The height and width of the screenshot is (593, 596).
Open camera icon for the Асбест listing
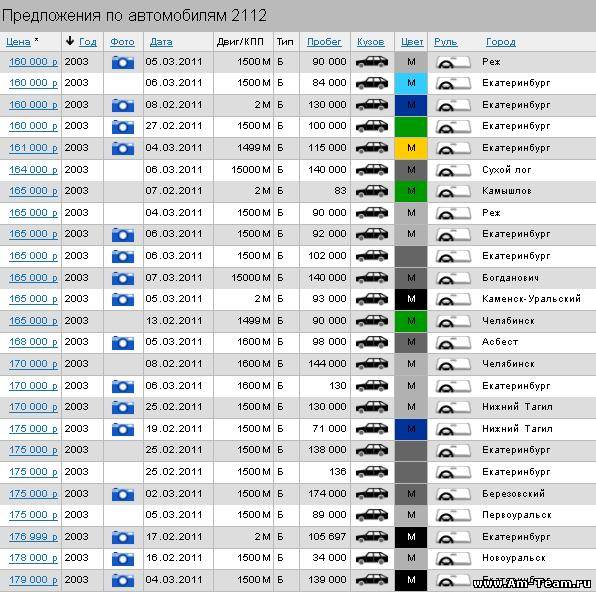point(123,342)
